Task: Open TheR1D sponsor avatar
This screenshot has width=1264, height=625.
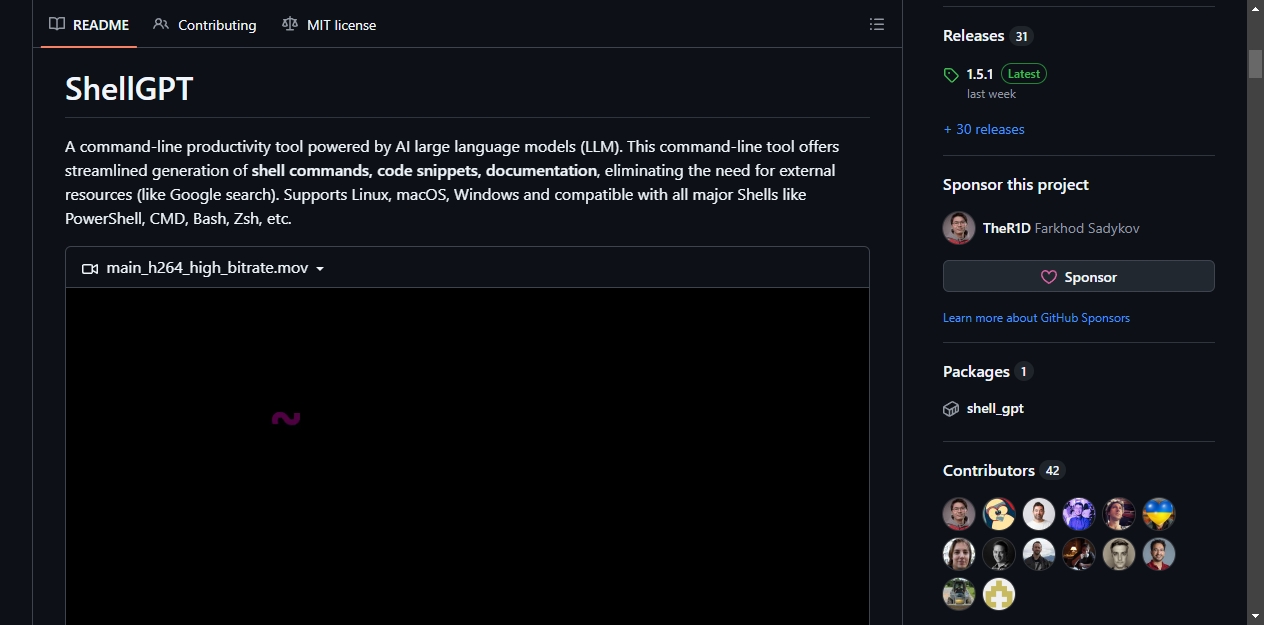Action: 959,228
